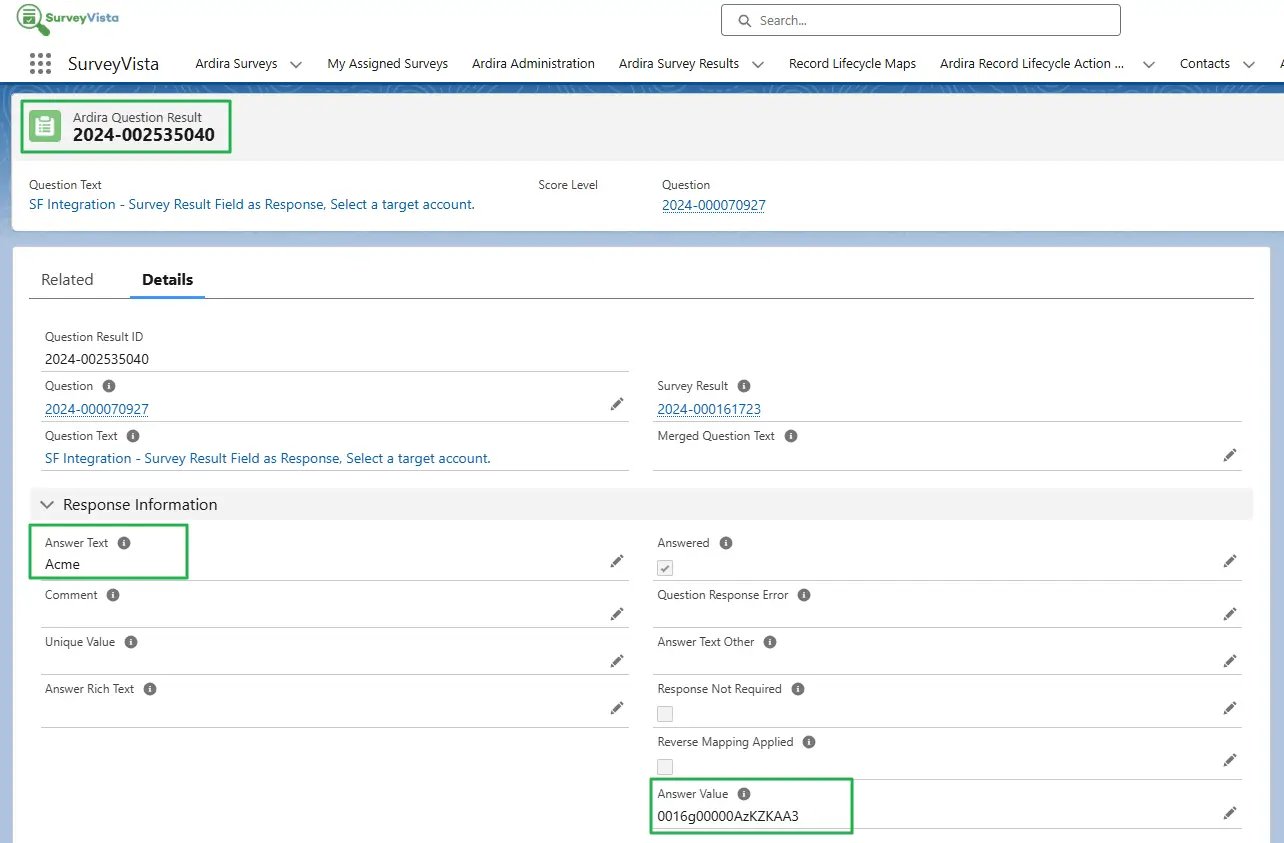Click the Ardira Question Result record icon
The width and height of the screenshot is (1284, 843).
pos(45,126)
